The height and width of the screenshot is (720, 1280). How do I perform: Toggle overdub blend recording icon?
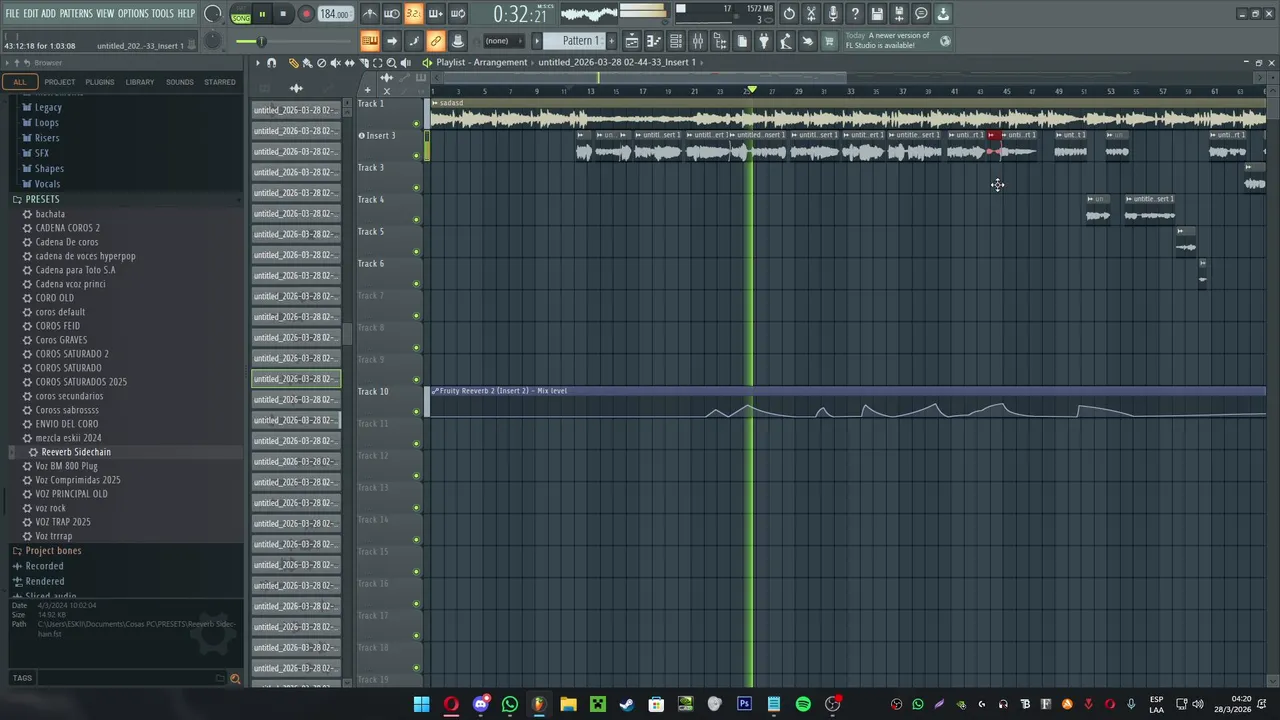click(x=436, y=14)
